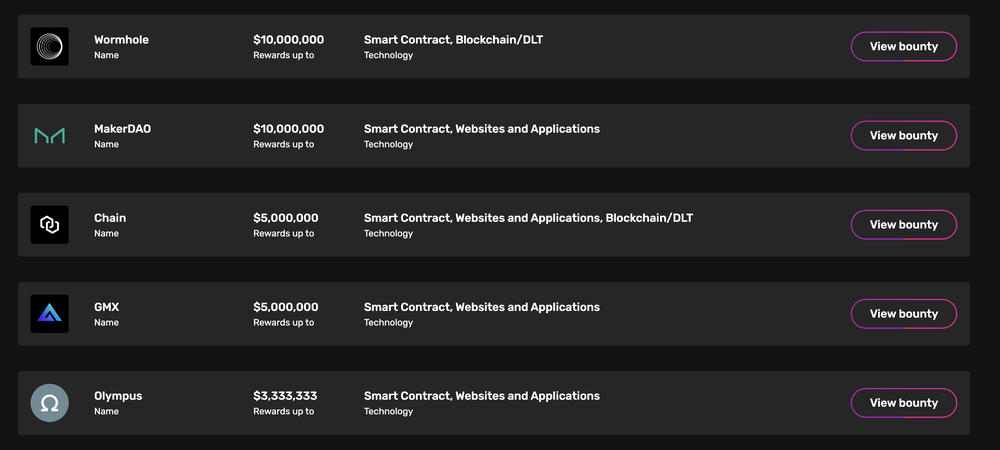The image size is (1000, 450).
Task: Click the GMX blue triangle logo
Action: (50, 314)
